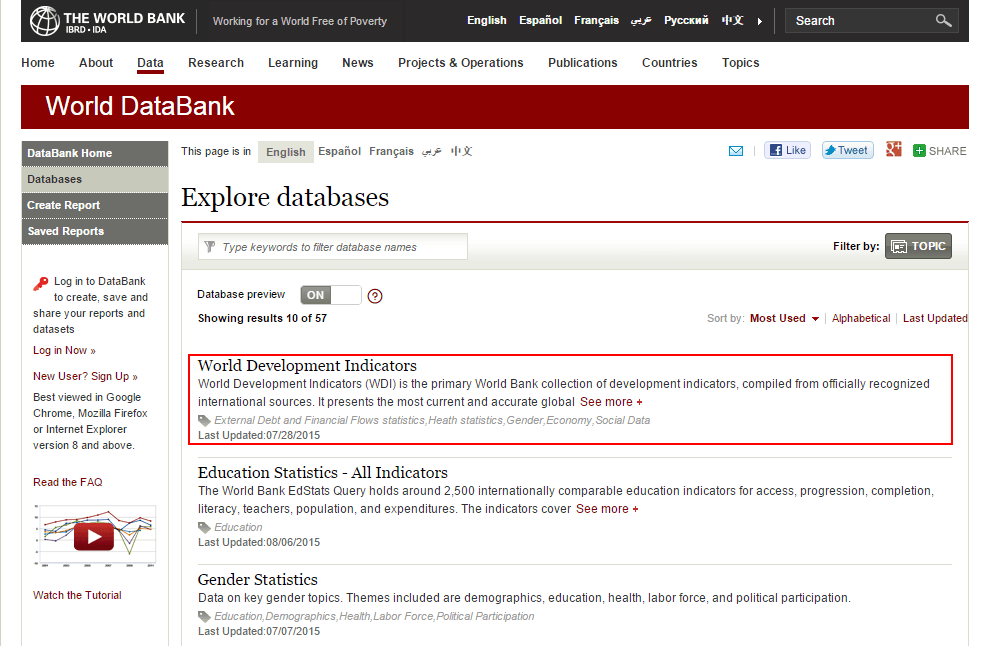
Task: Switch header language to Chinese 中文
Action: (x=732, y=21)
